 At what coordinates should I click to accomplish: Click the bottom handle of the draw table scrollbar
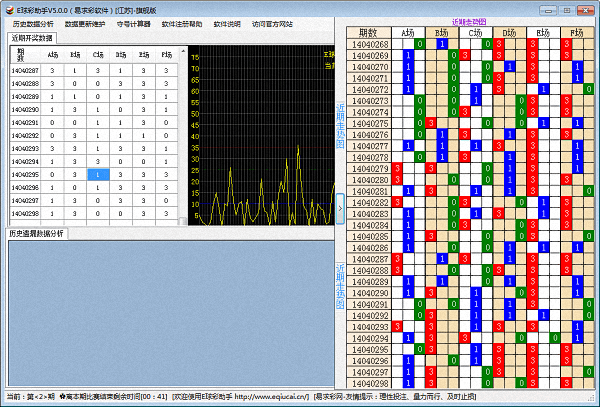[x=183, y=221]
